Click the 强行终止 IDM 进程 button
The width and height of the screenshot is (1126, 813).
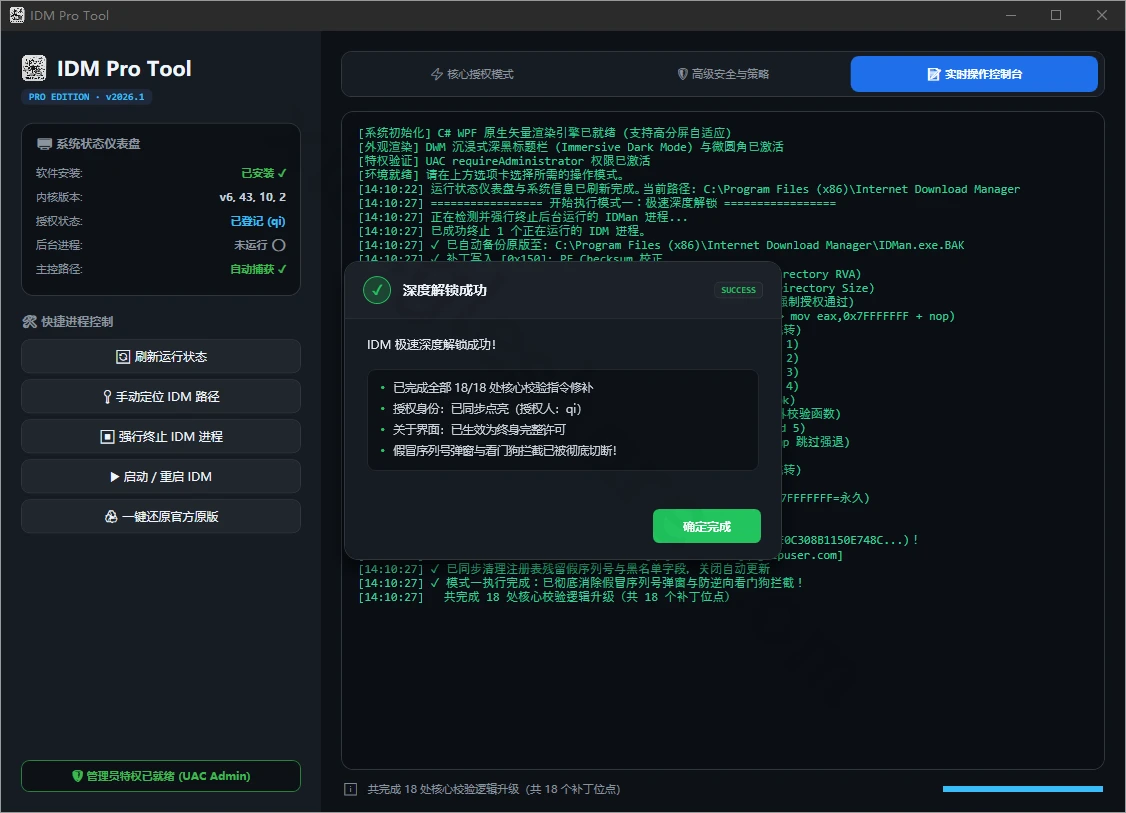[x=161, y=437]
